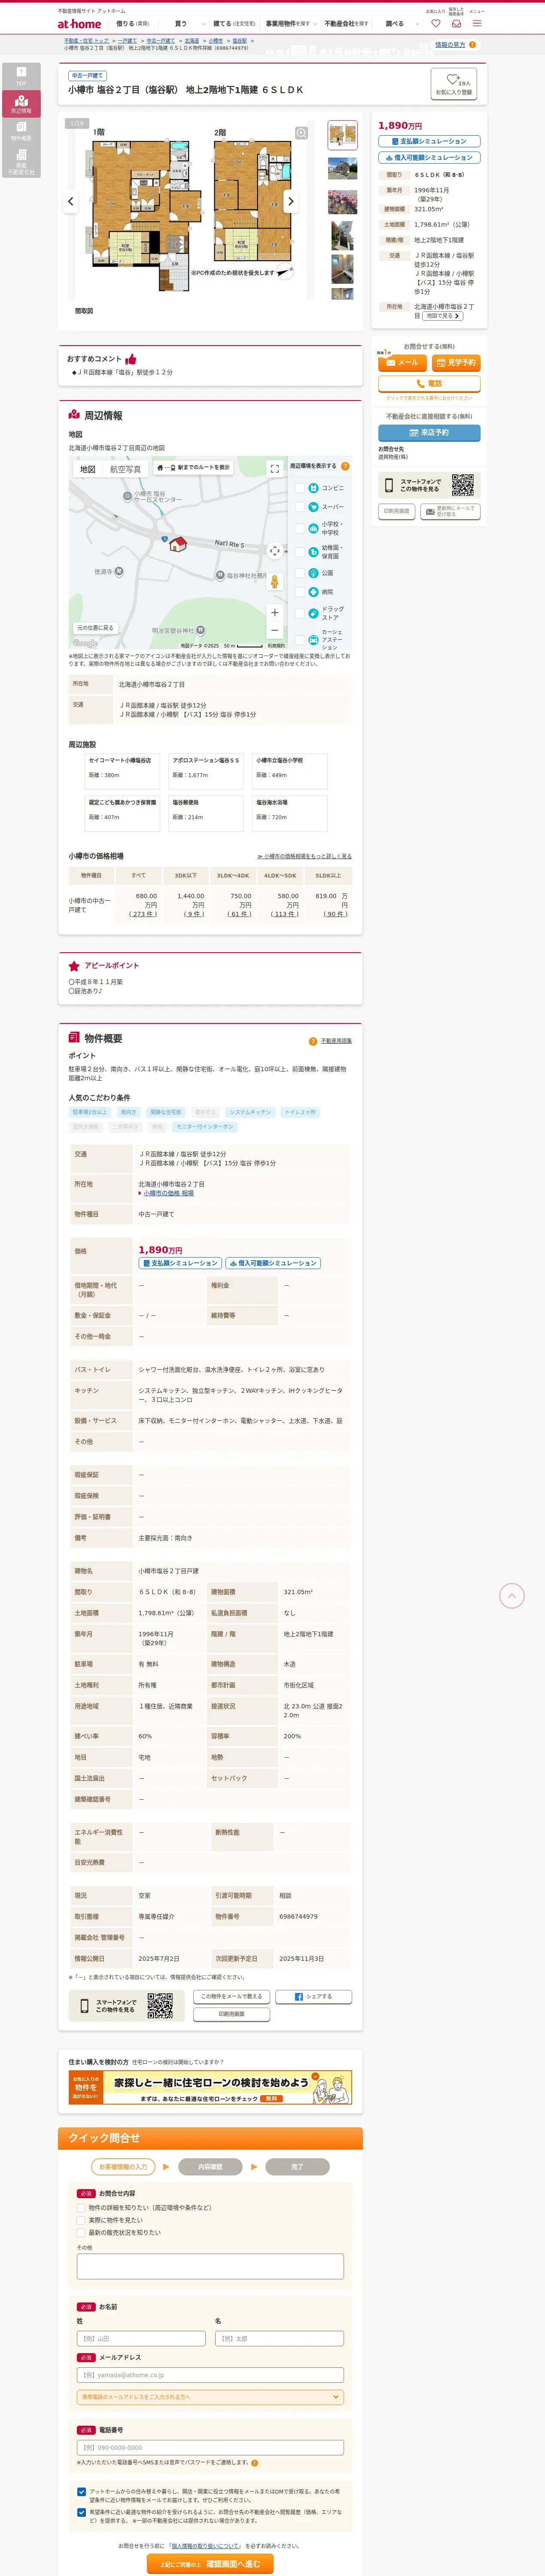Enlarge floor plan with magnifier icon
The width and height of the screenshot is (545, 2576).
click(301, 133)
